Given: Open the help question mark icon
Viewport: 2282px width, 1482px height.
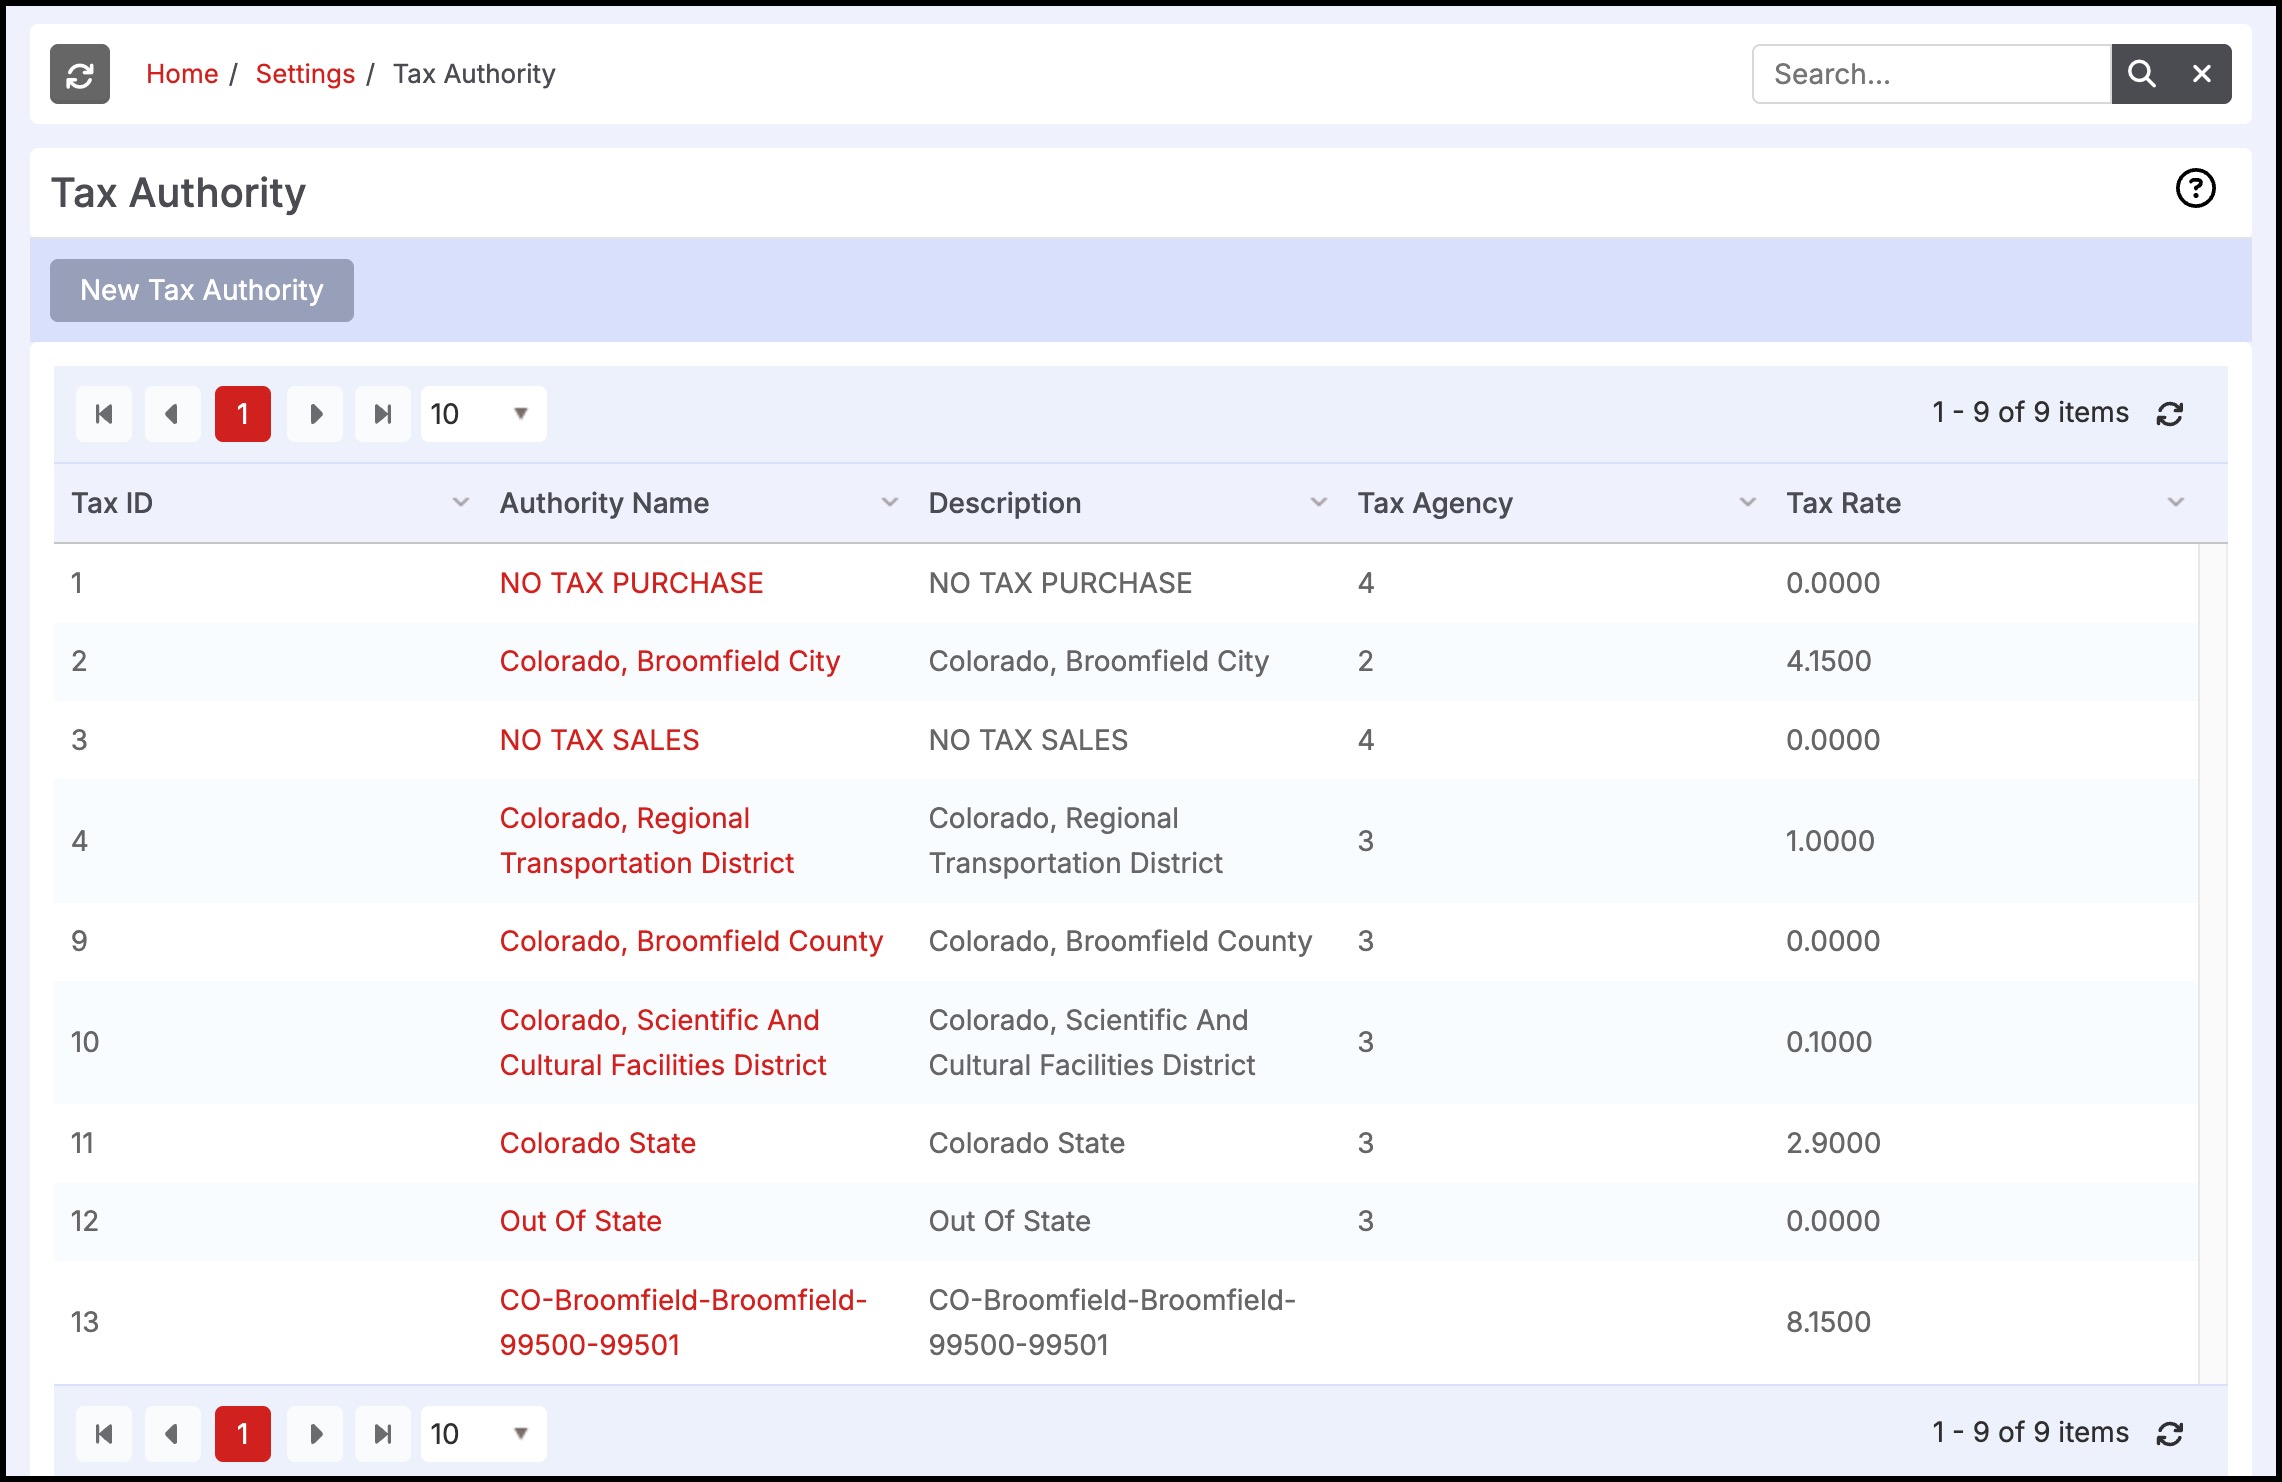Looking at the screenshot, I should click(x=2195, y=189).
